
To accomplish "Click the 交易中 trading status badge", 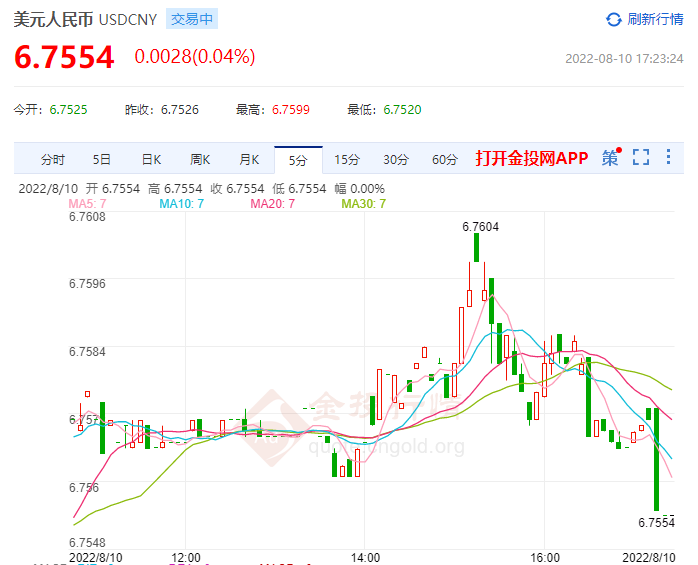I will pos(193,19).
